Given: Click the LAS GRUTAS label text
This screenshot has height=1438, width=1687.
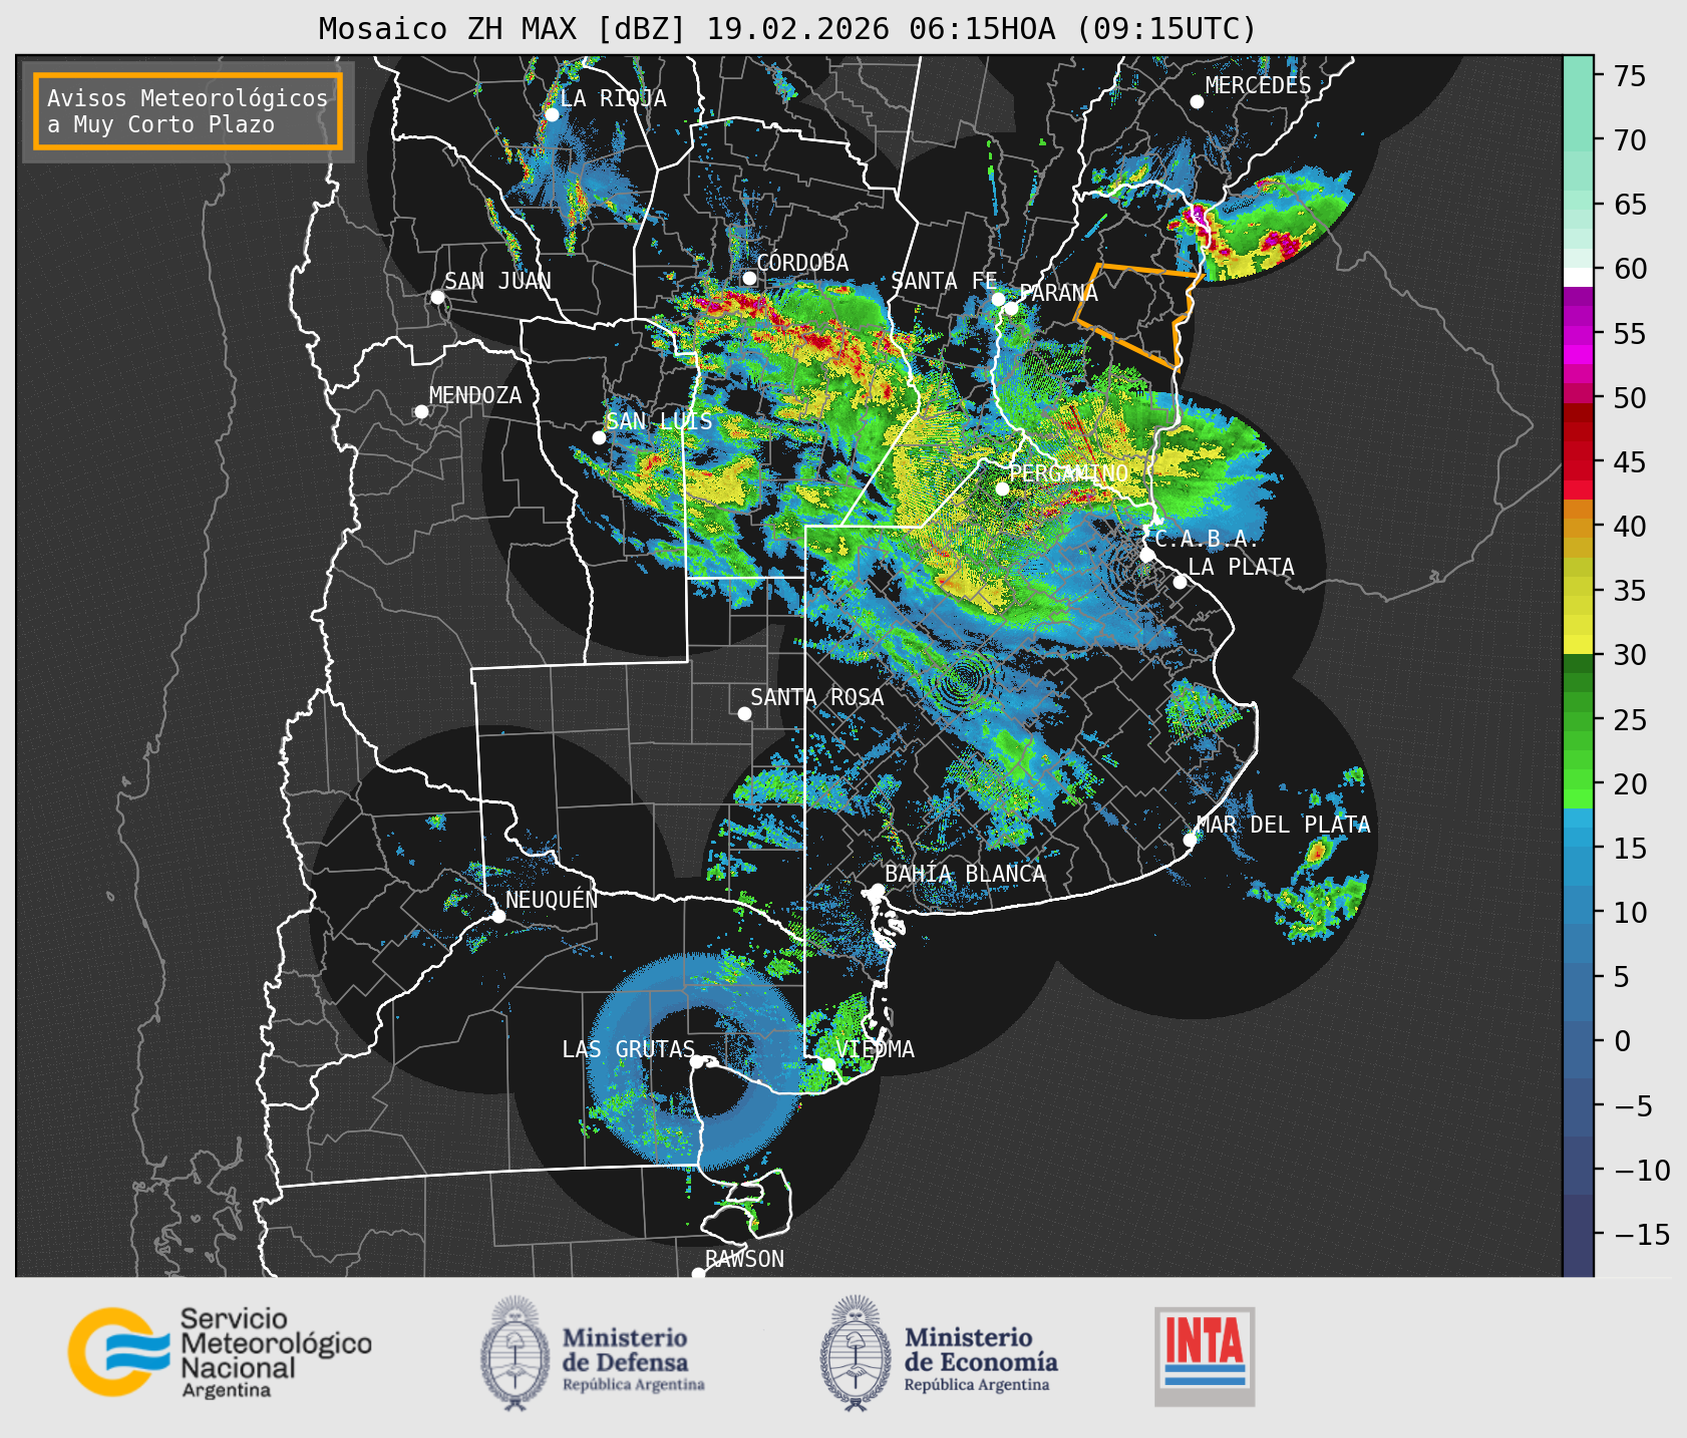Looking at the screenshot, I should click(x=628, y=1049).
